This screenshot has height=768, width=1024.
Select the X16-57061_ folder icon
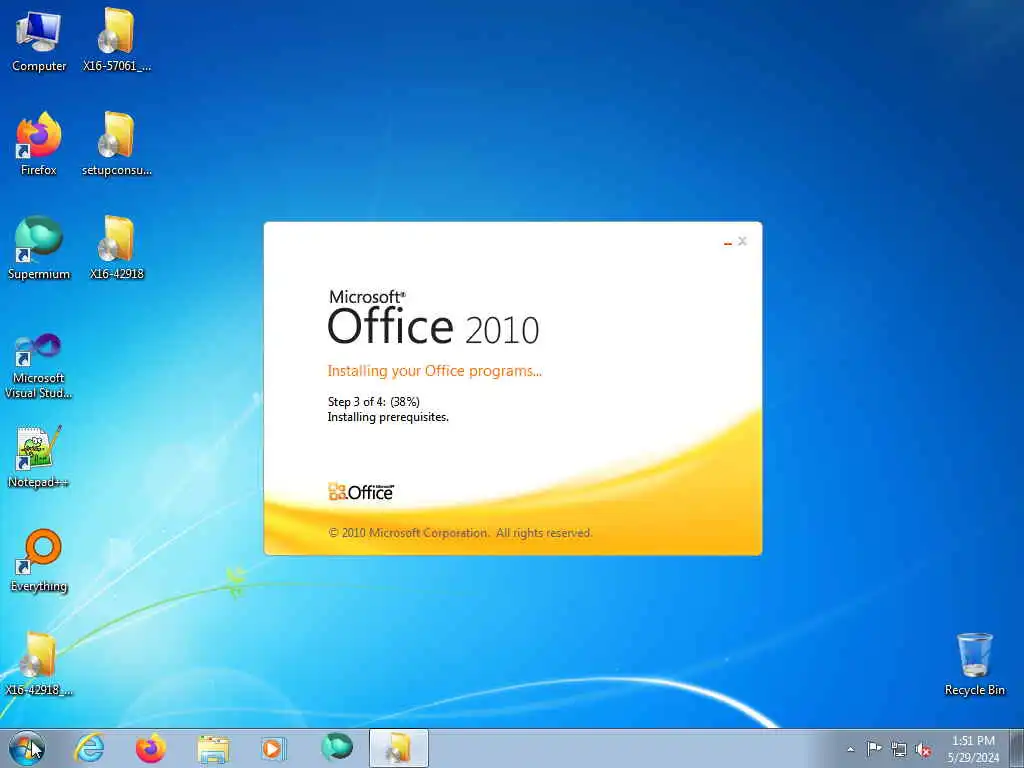(117, 40)
